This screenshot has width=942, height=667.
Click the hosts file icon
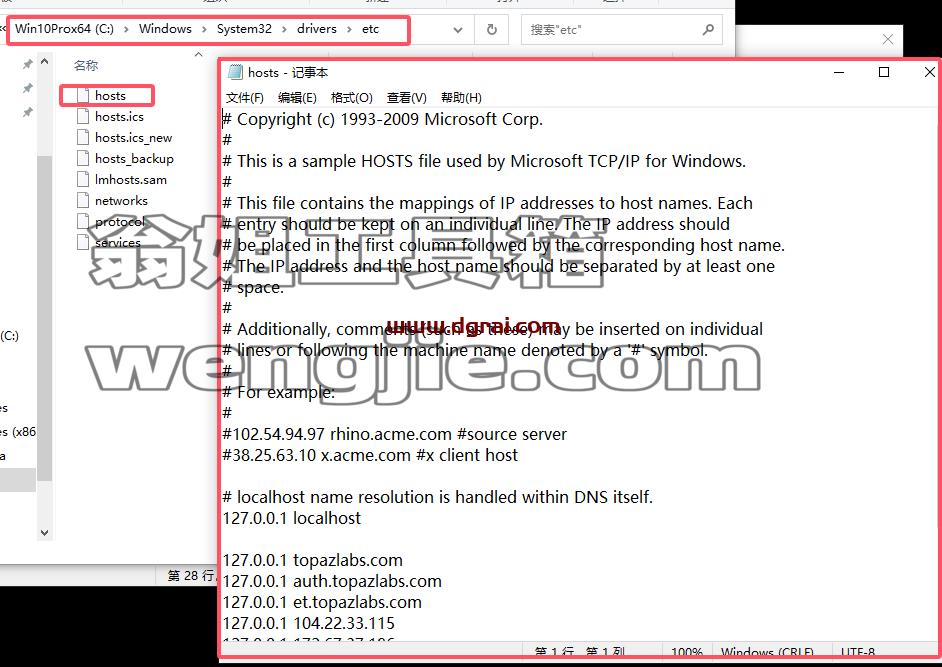coord(83,96)
